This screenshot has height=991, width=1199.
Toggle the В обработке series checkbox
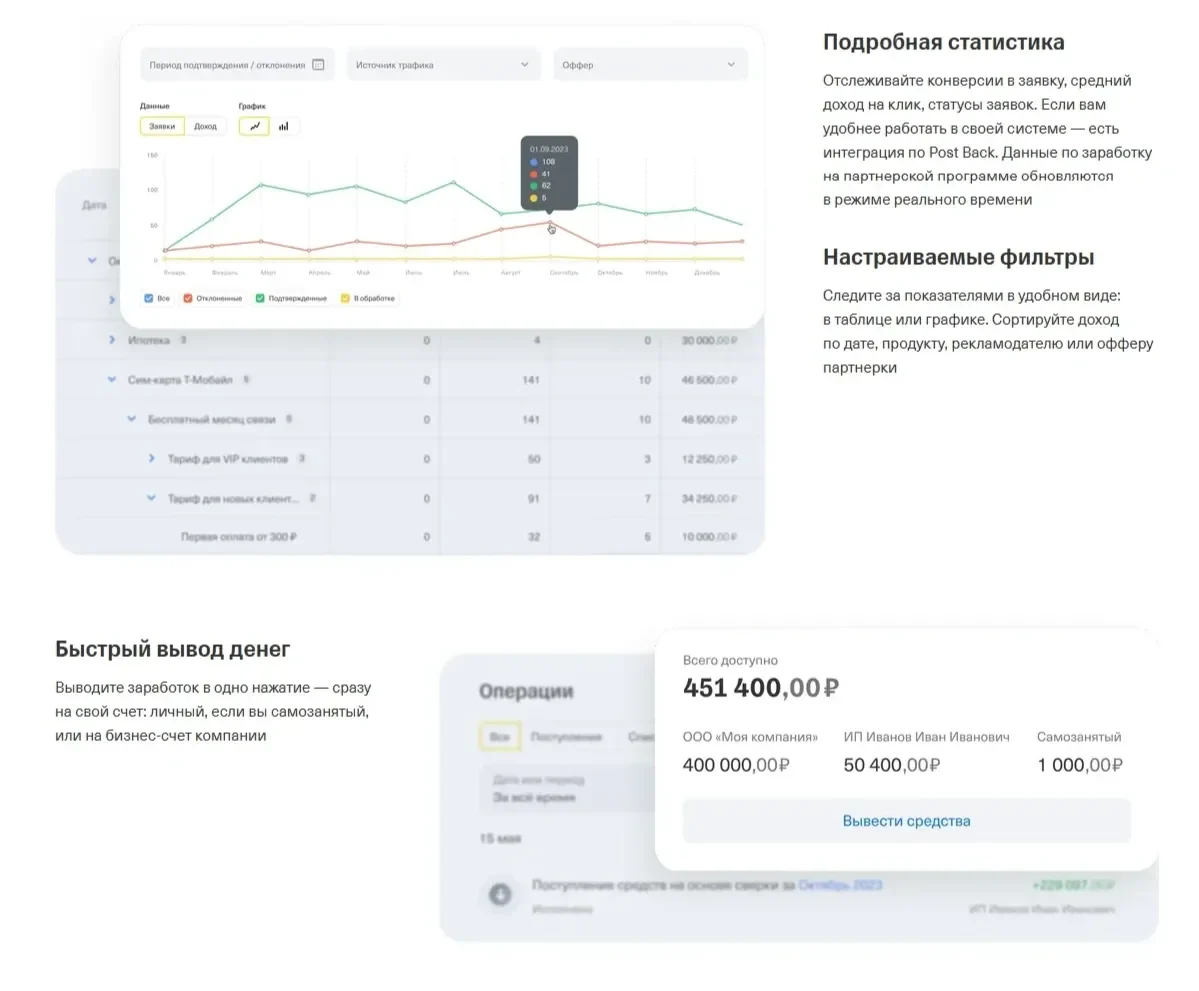[x=345, y=298]
